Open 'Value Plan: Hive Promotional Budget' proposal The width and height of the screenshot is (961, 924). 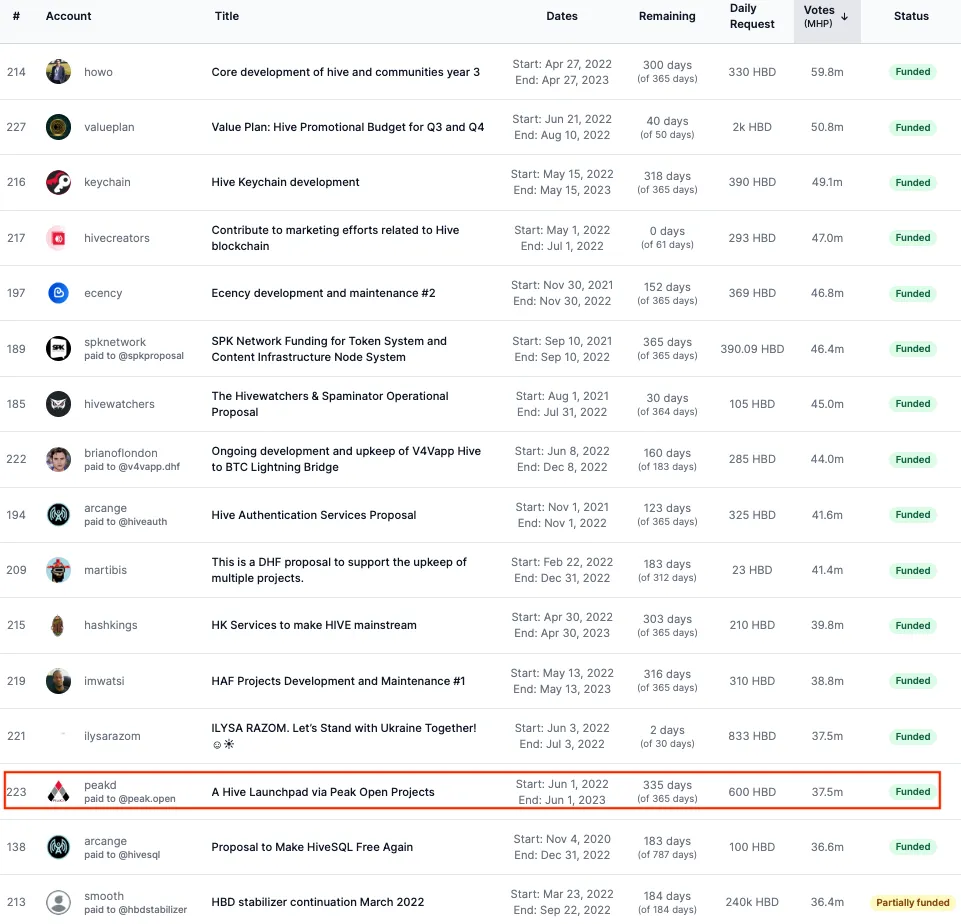348,127
